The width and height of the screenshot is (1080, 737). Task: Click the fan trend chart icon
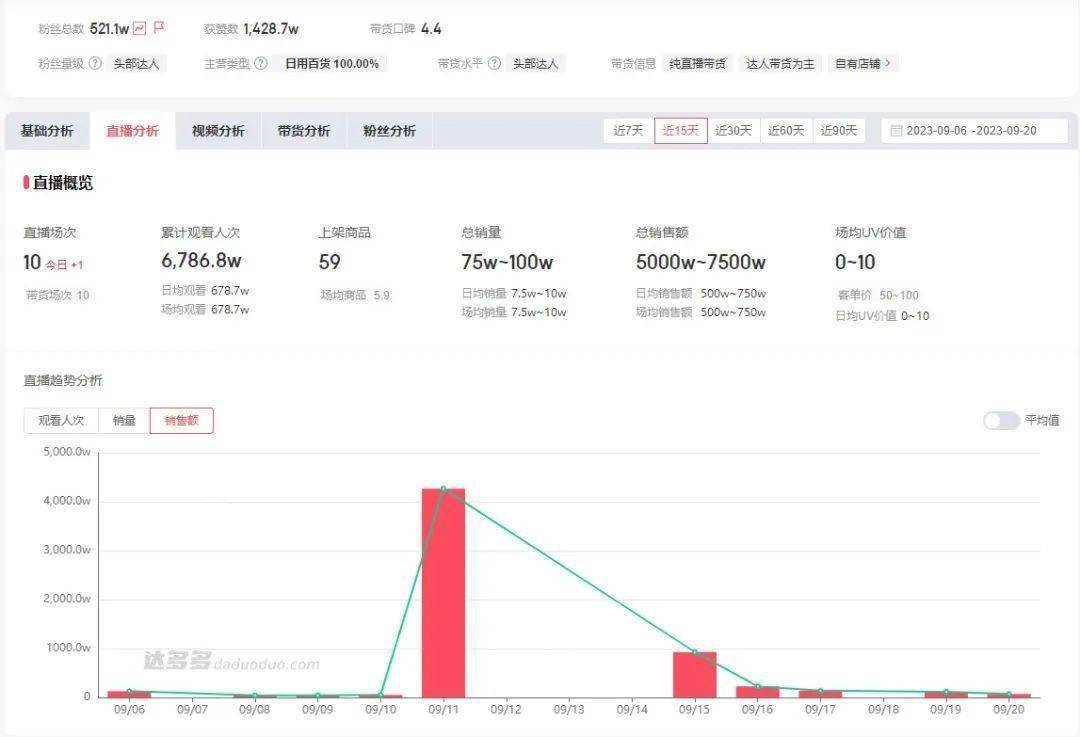click(139, 29)
